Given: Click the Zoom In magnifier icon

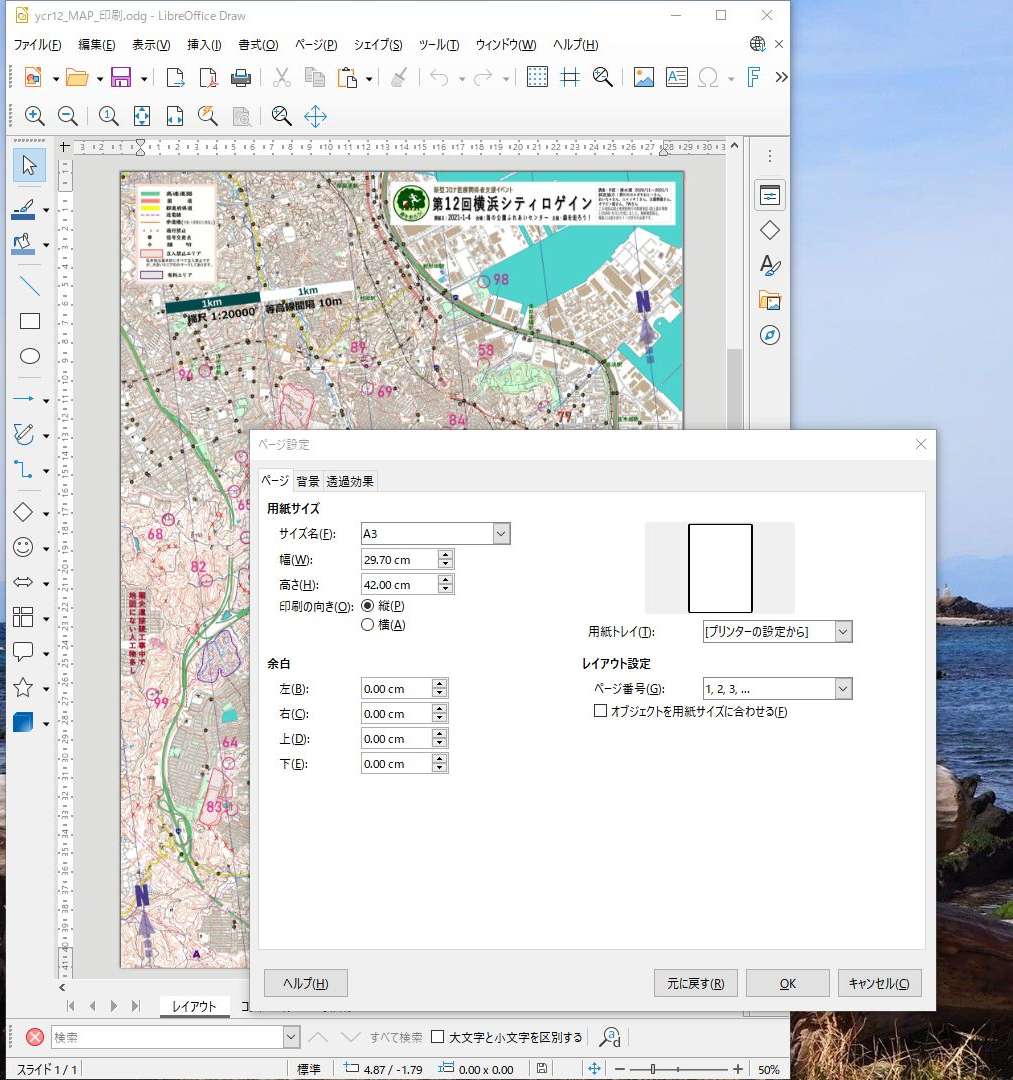Looking at the screenshot, I should tap(35, 116).
